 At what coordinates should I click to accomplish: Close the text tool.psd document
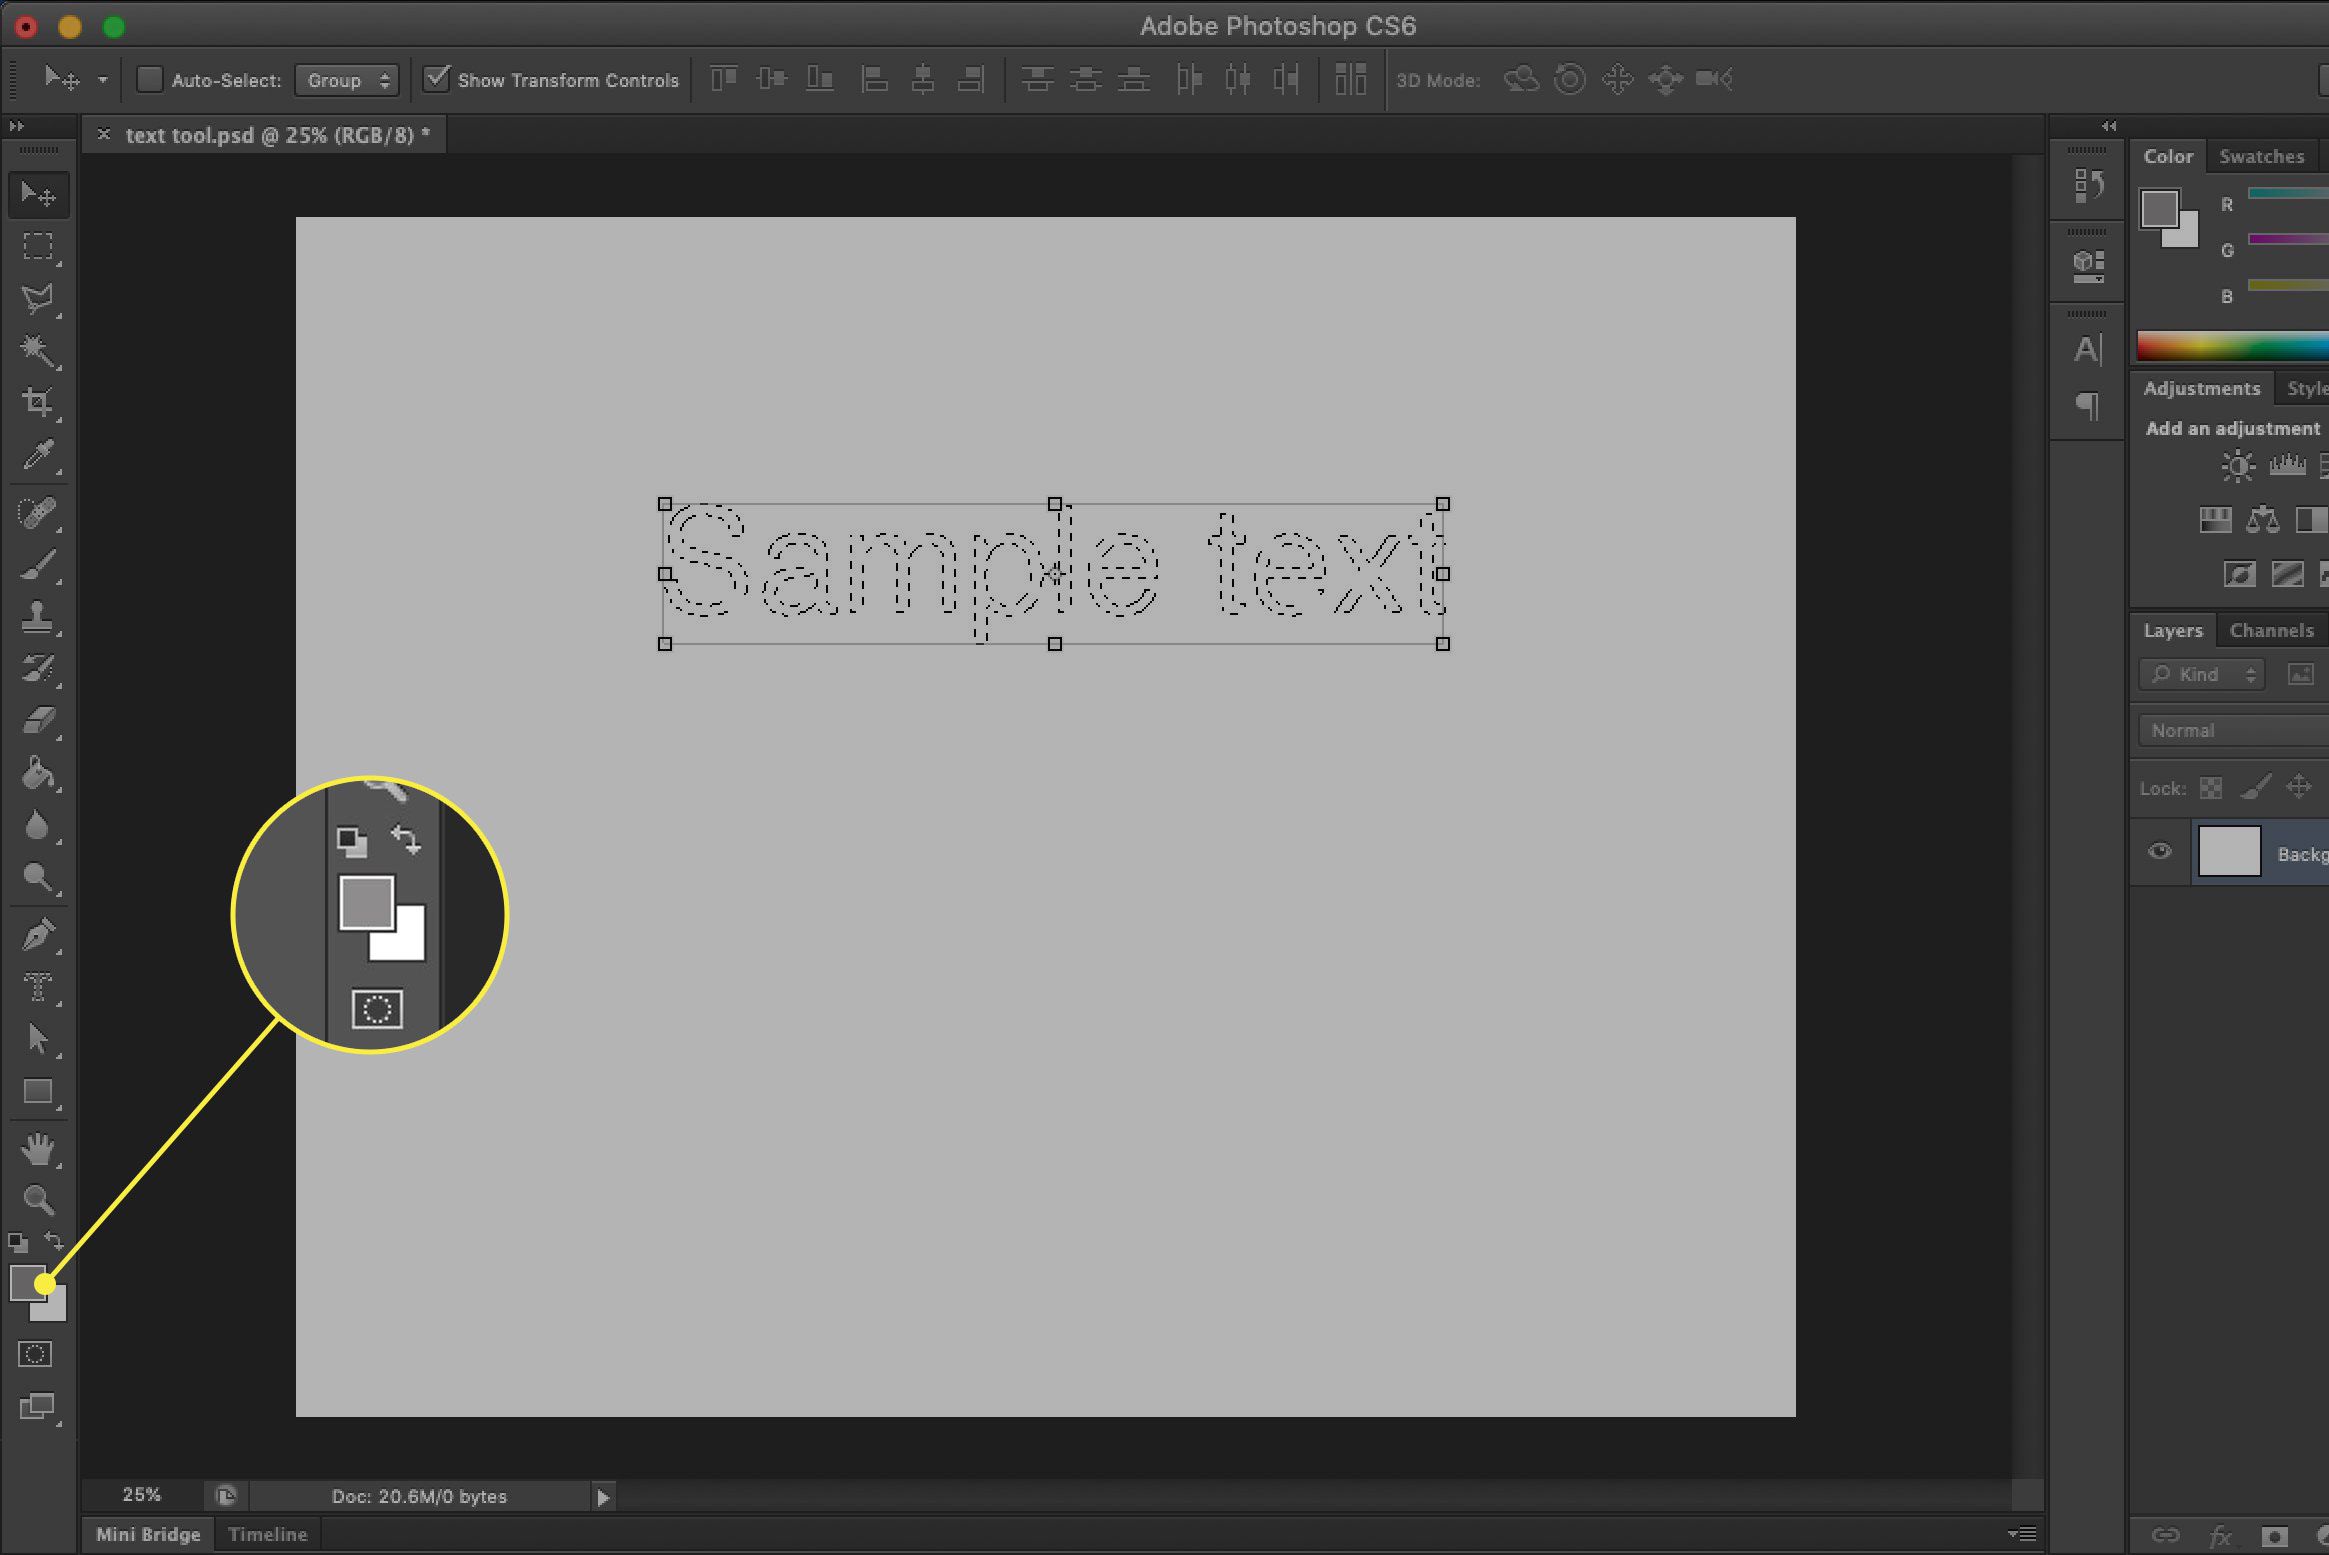(103, 134)
